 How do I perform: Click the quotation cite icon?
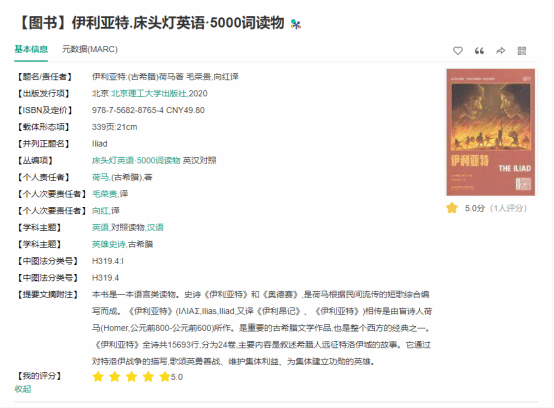(x=479, y=51)
